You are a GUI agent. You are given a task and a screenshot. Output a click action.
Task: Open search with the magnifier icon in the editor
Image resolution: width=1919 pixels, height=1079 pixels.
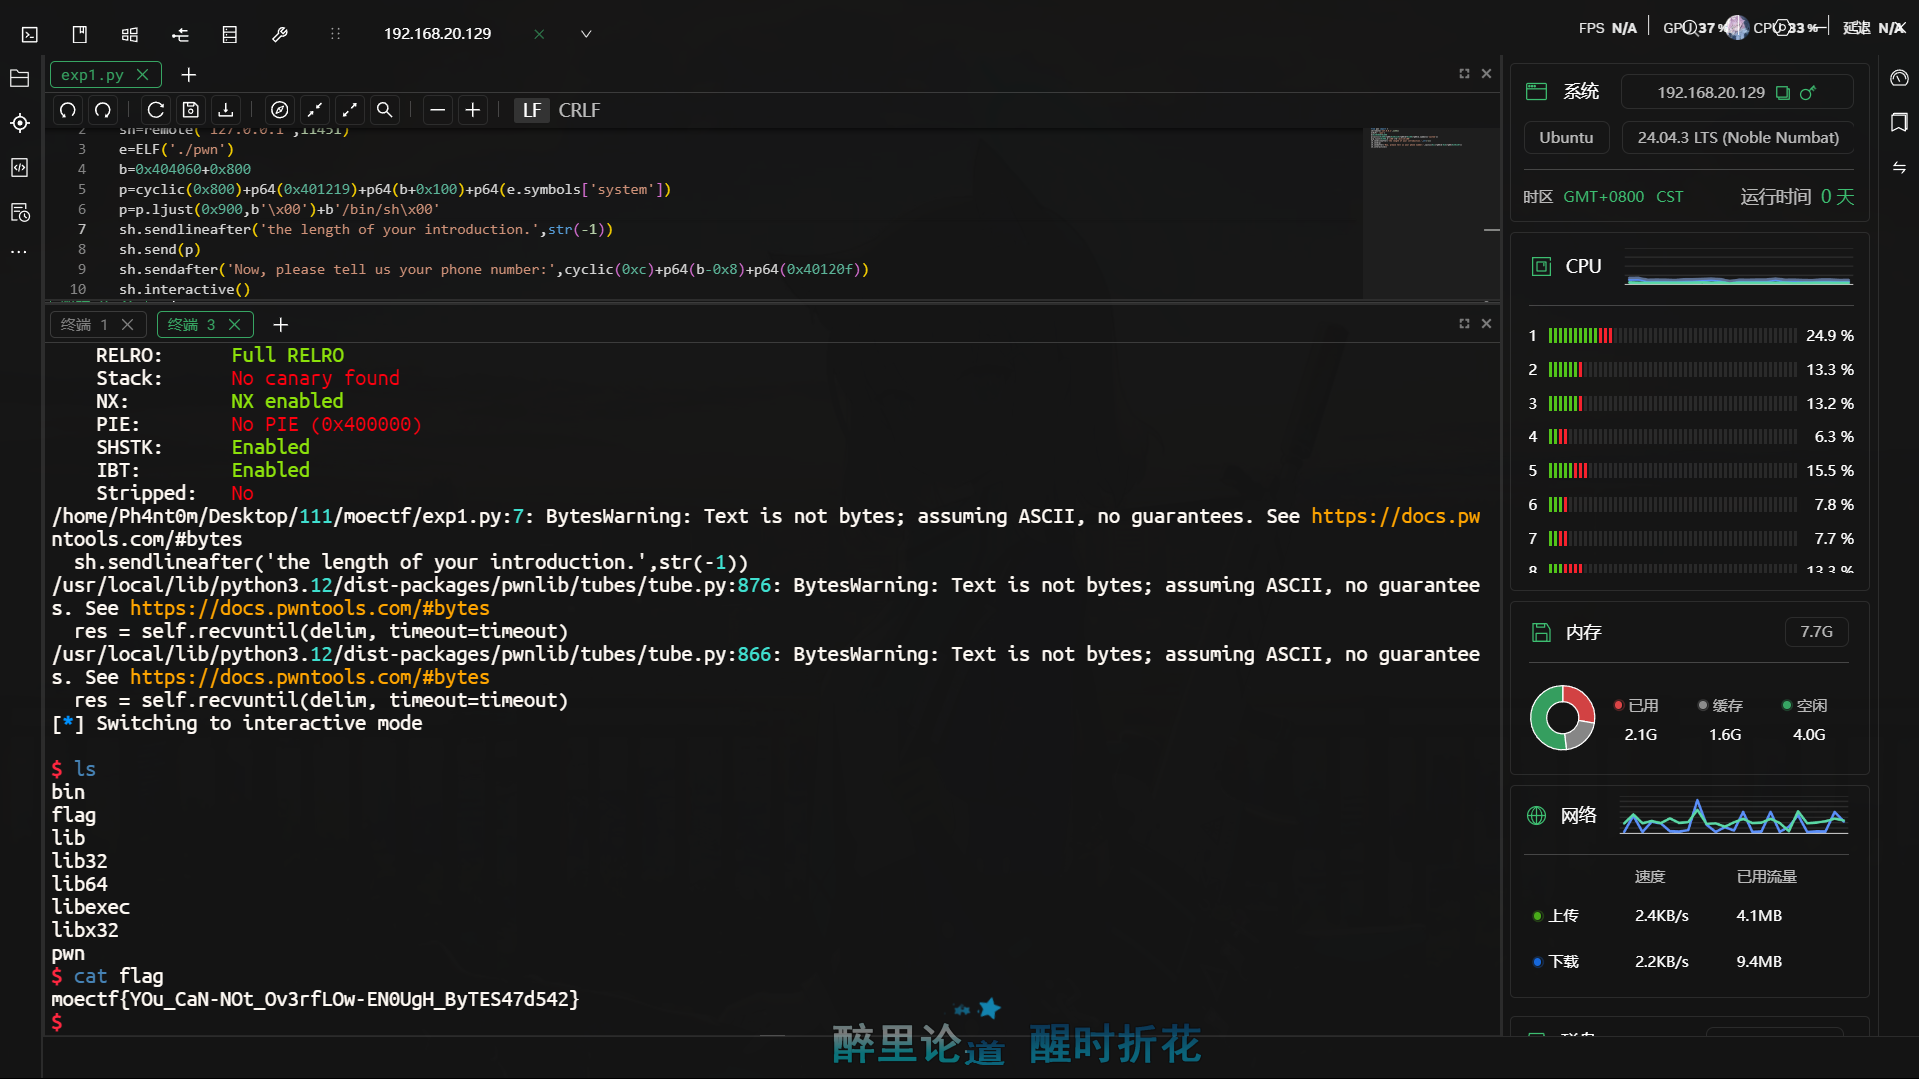pyautogui.click(x=384, y=110)
